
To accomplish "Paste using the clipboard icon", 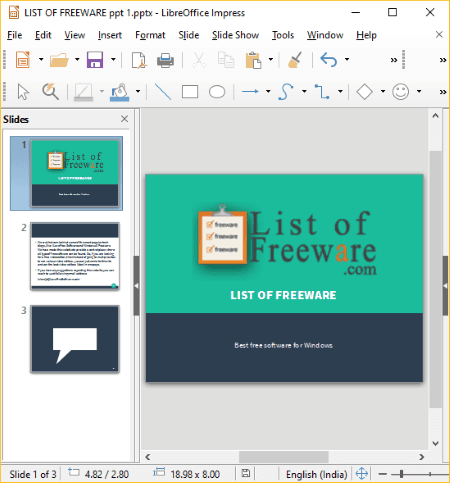I will pyautogui.click(x=253, y=60).
